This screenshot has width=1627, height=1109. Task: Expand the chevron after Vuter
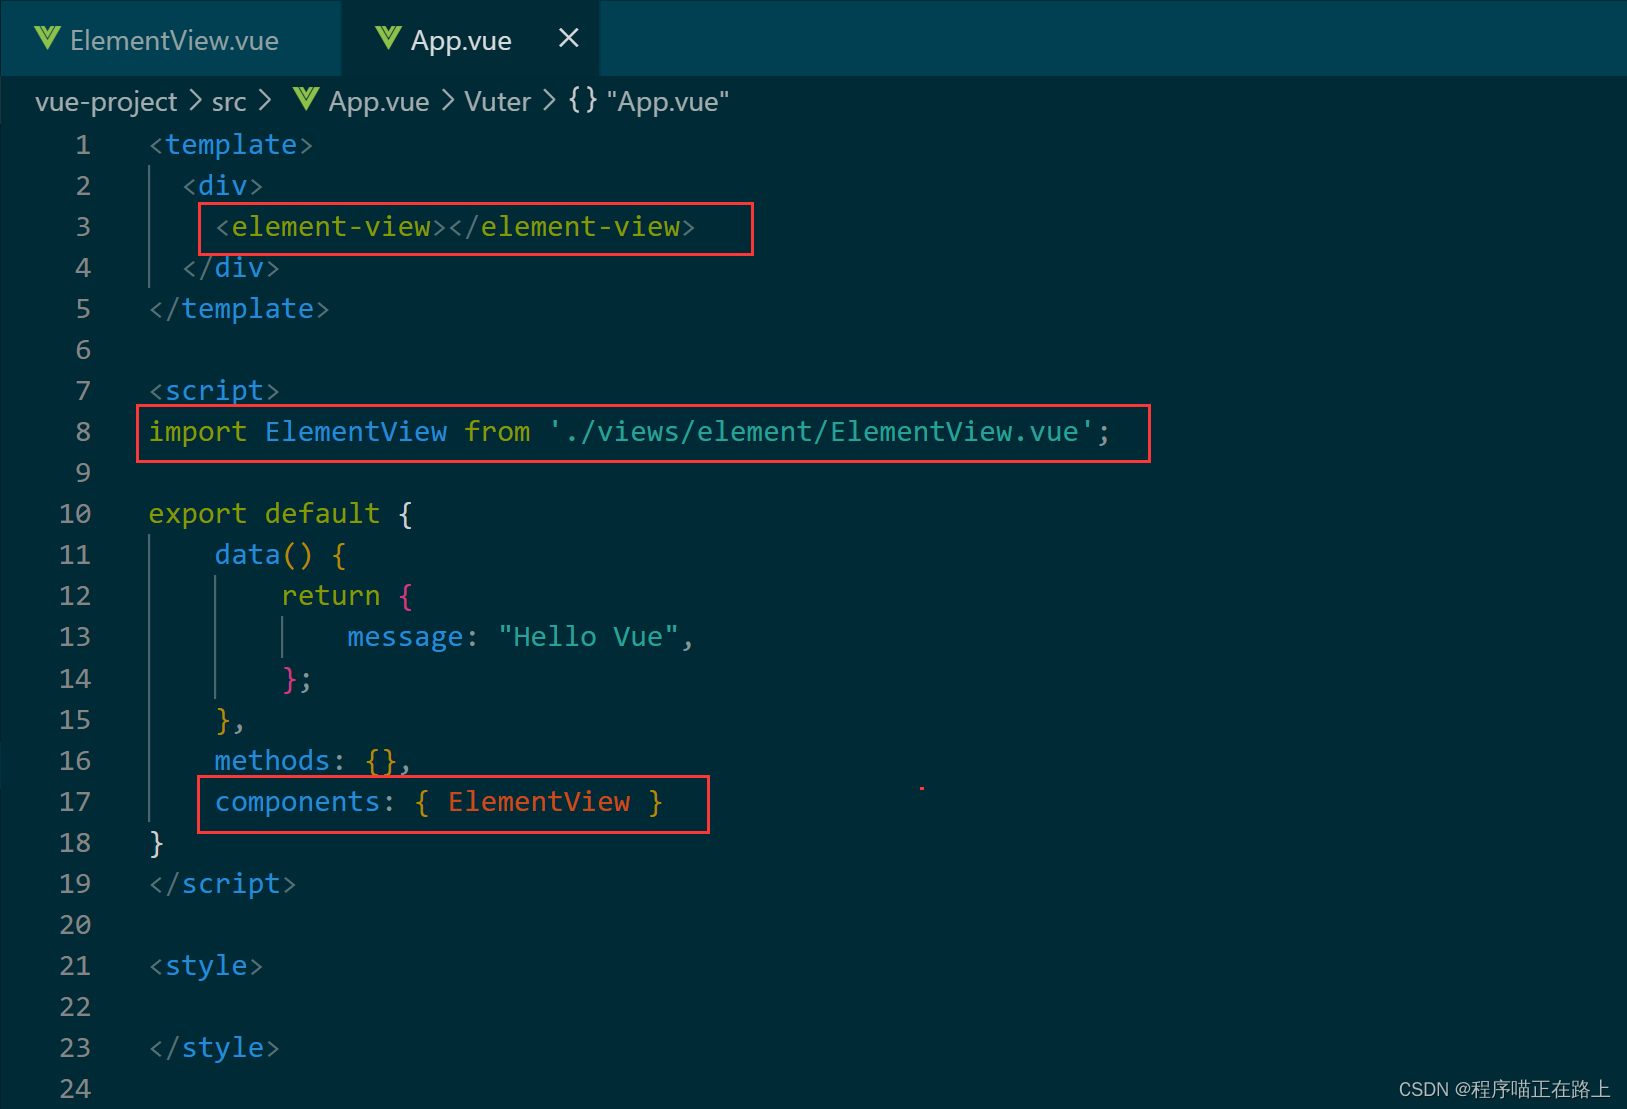(549, 101)
